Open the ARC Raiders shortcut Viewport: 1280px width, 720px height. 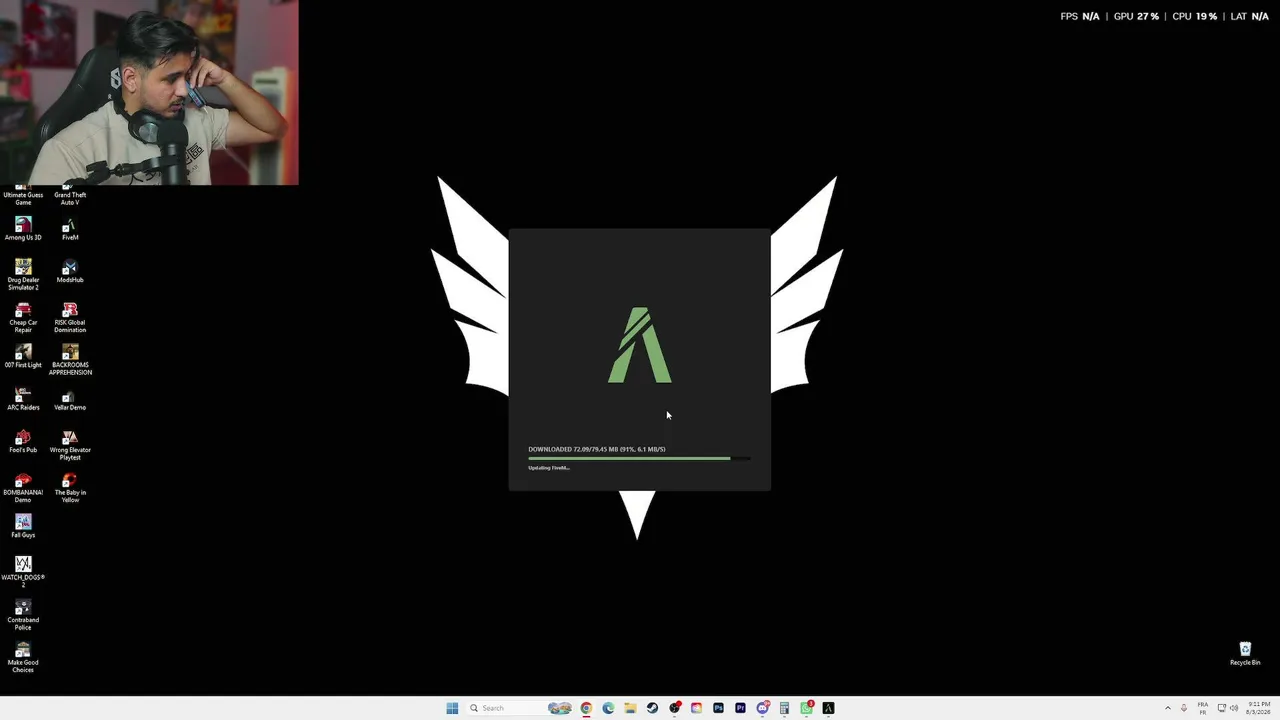(x=23, y=398)
